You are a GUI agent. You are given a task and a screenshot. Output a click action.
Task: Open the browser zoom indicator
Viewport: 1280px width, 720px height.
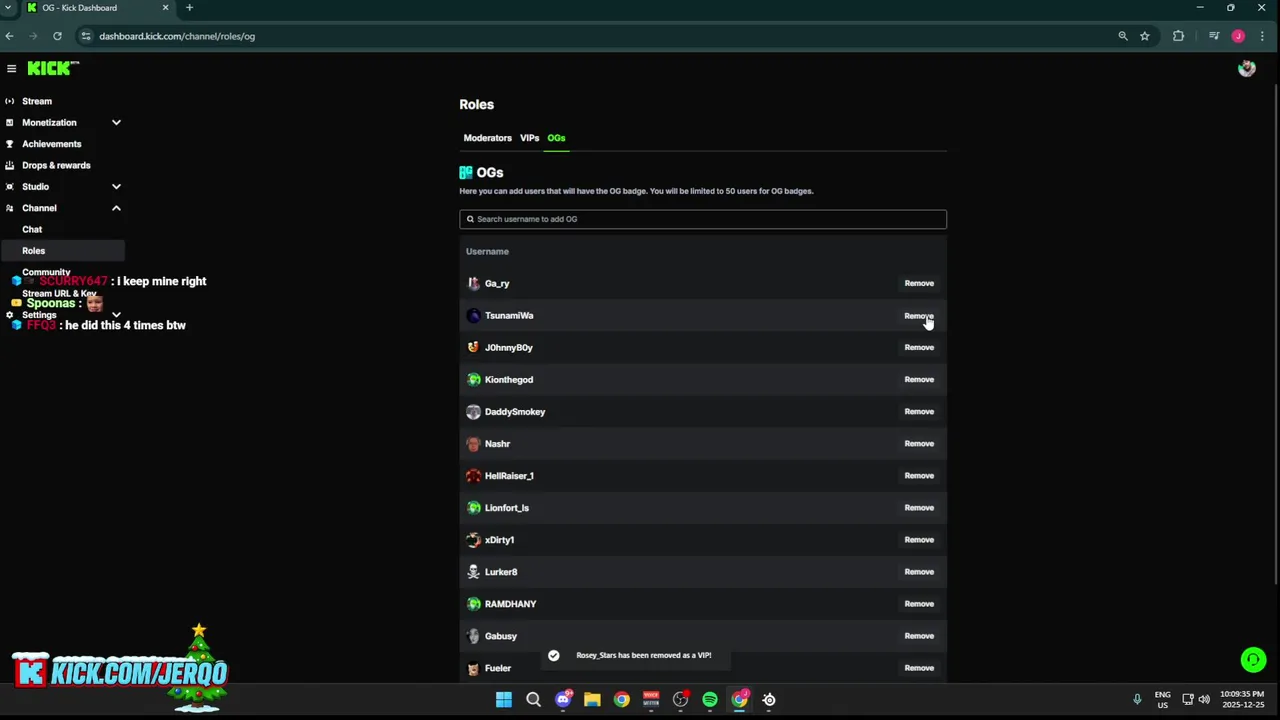point(1123,36)
